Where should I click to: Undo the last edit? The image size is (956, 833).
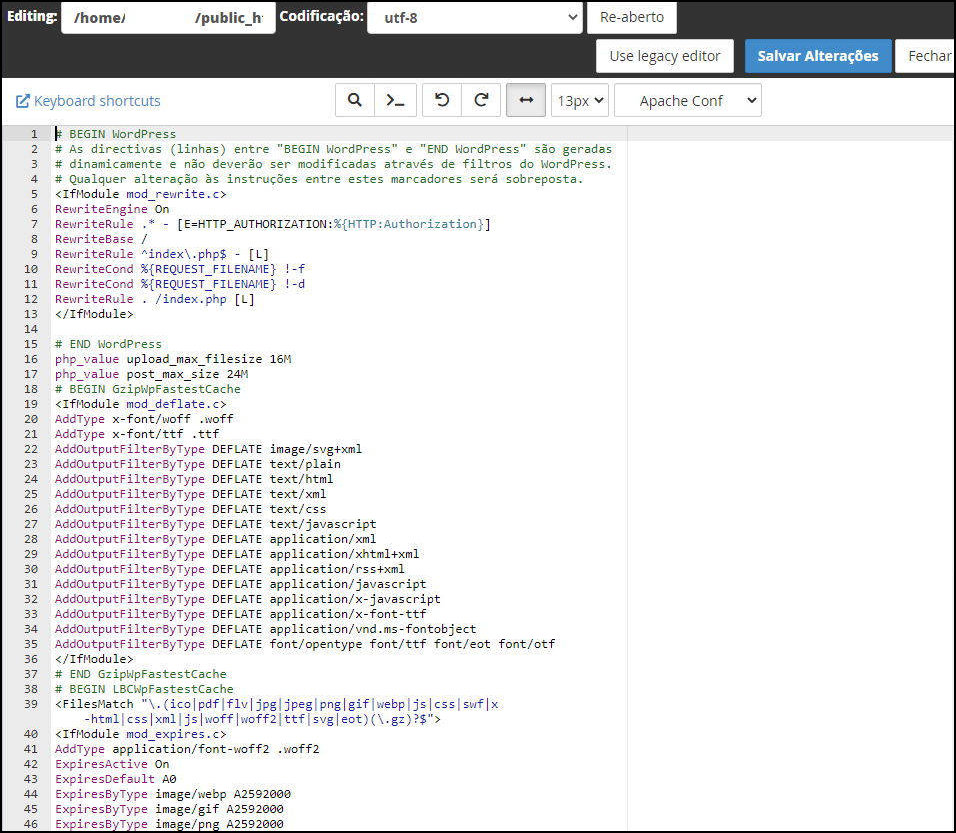coord(442,100)
